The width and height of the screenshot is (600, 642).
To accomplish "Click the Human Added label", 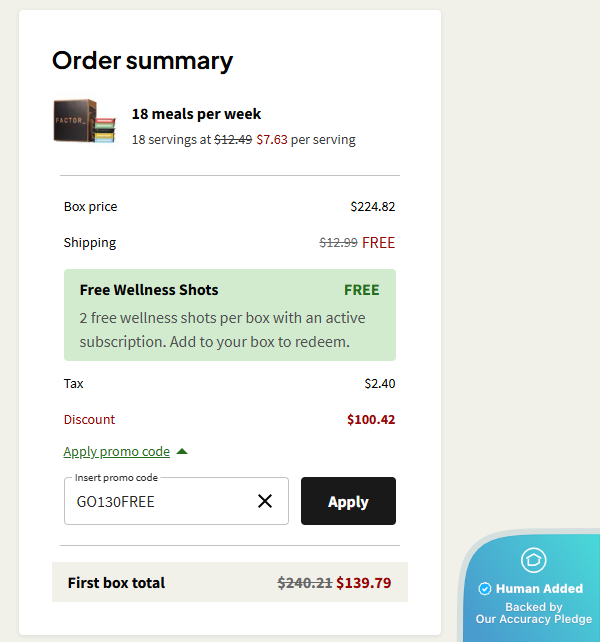I will 539,589.
